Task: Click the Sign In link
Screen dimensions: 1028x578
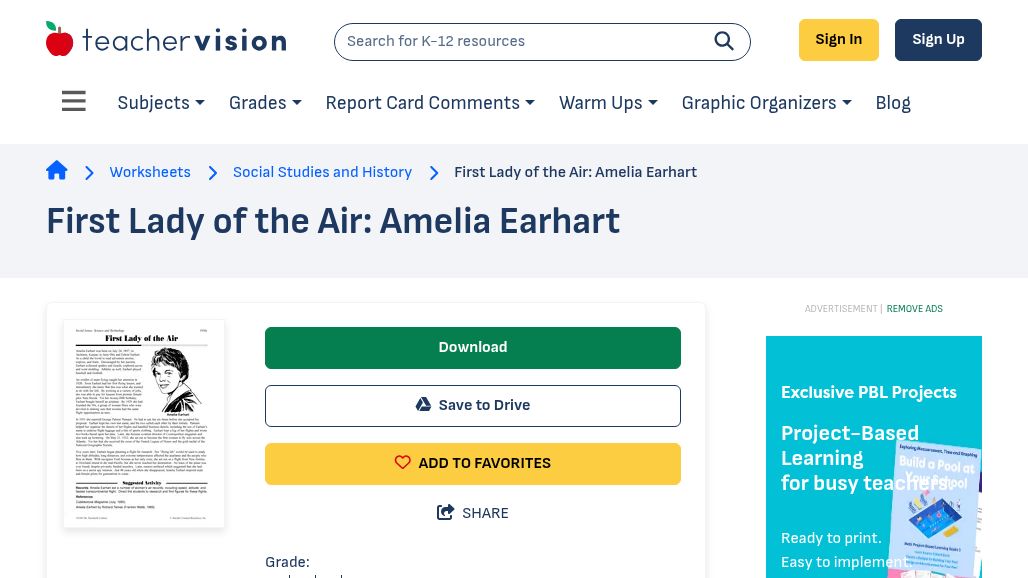Action: click(x=838, y=39)
